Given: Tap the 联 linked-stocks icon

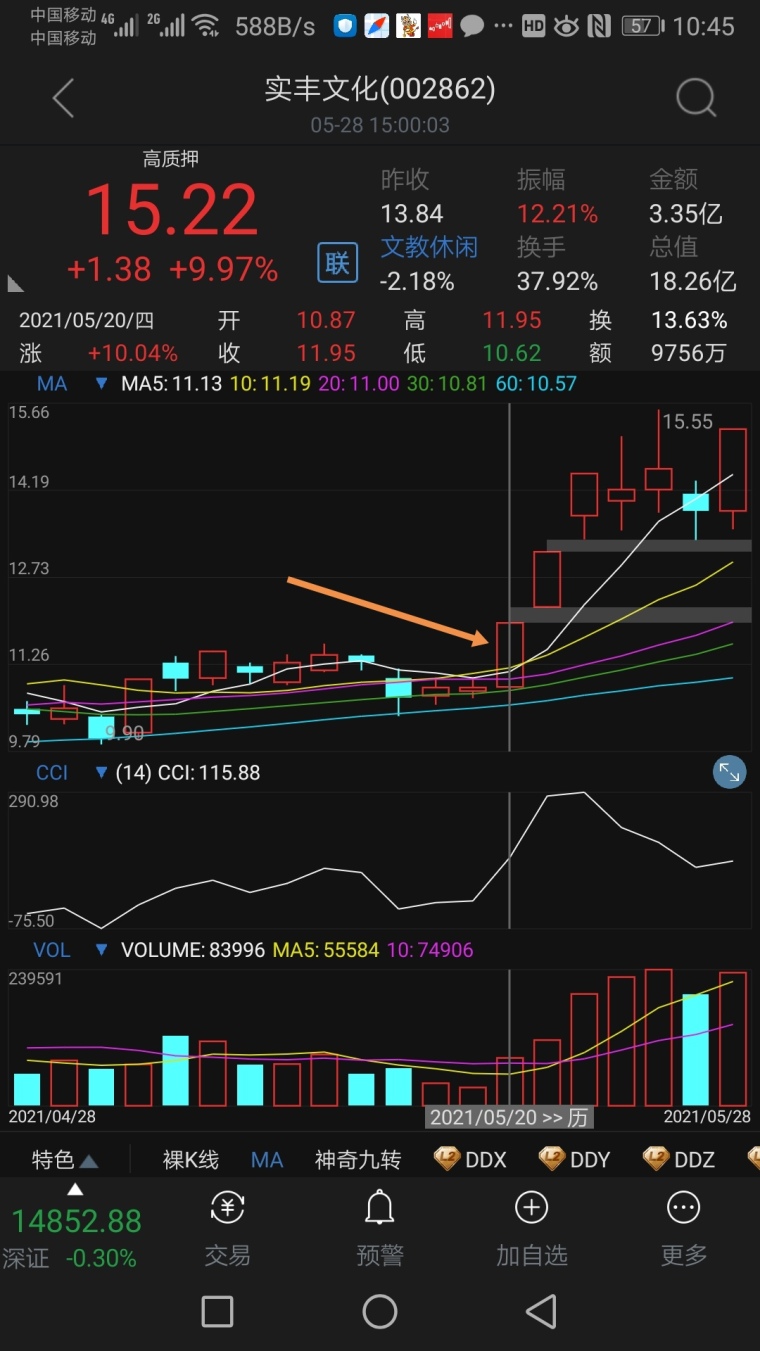Looking at the screenshot, I should pos(337,263).
